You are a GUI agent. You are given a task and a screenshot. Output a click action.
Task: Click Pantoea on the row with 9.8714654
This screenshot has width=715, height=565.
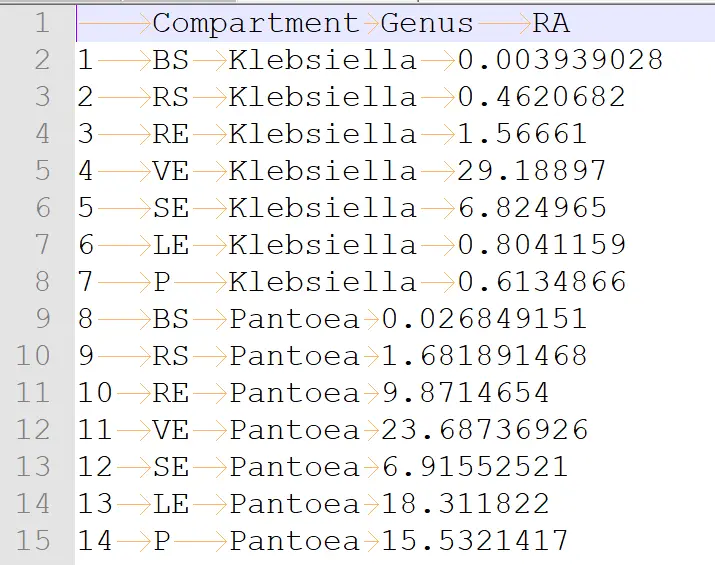coord(294,393)
